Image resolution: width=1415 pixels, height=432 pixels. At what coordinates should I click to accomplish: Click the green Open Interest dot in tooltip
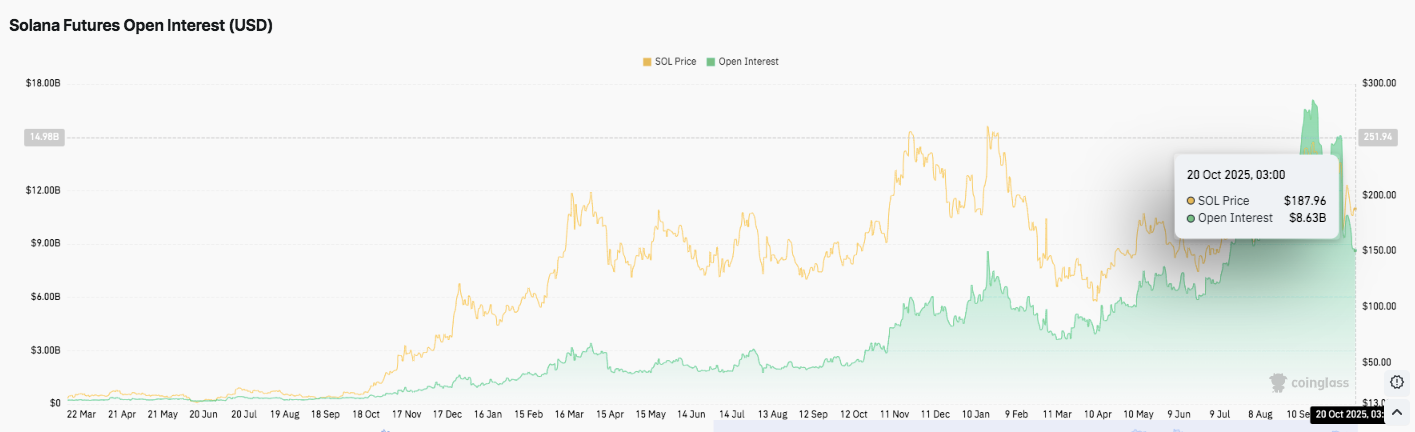pyautogui.click(x=1192, y=218)
